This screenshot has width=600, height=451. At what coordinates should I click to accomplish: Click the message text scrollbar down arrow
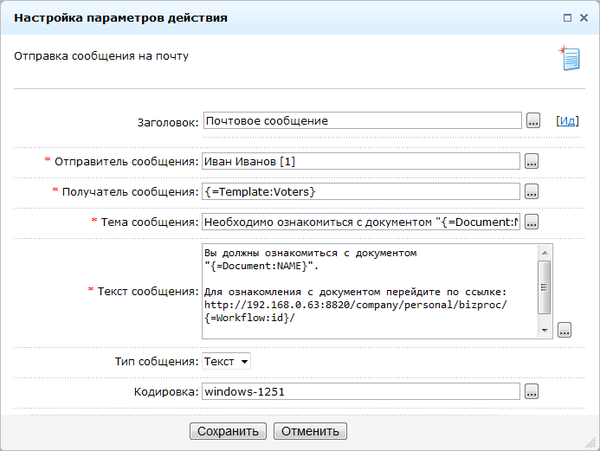tap(545, 330)
